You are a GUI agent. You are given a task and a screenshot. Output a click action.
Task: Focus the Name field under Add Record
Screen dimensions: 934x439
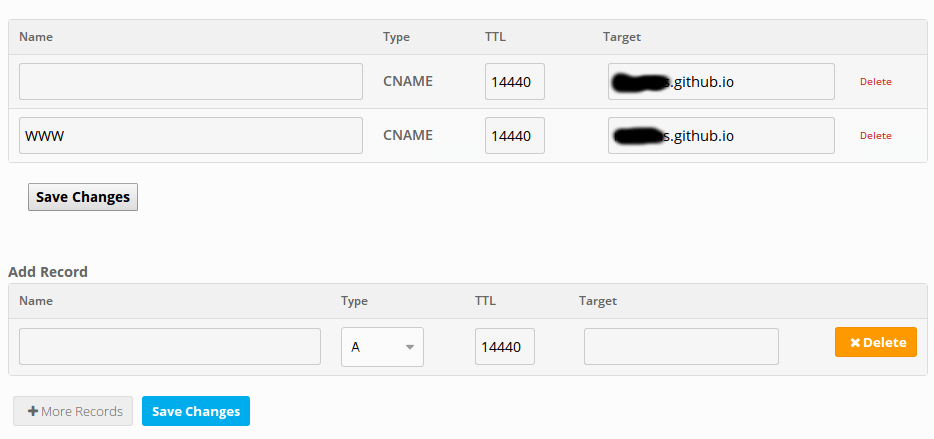170,346
